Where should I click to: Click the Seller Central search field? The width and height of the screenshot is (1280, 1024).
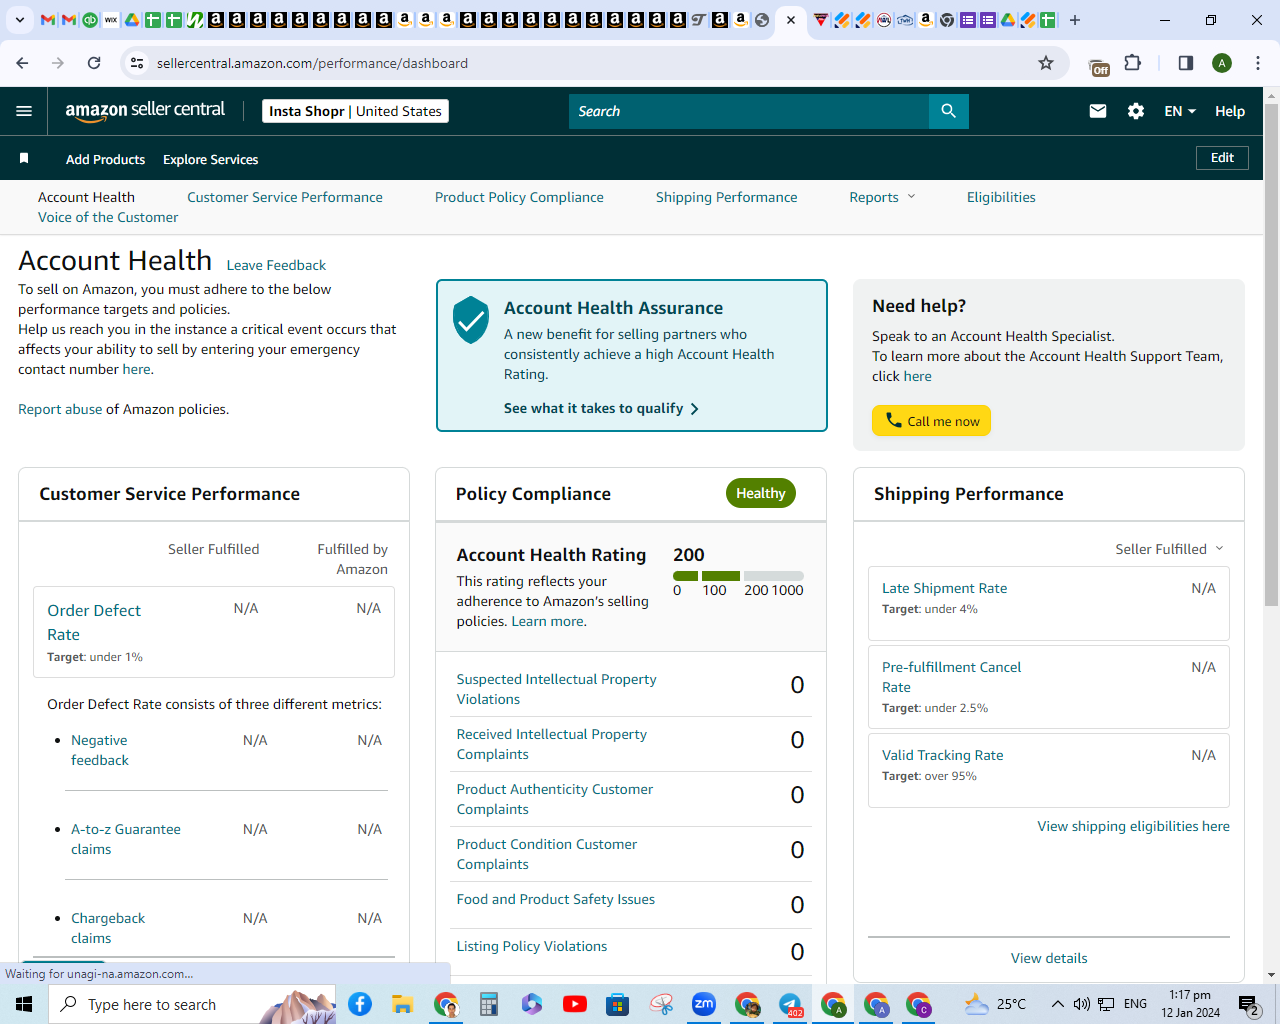tap(748, 111)
